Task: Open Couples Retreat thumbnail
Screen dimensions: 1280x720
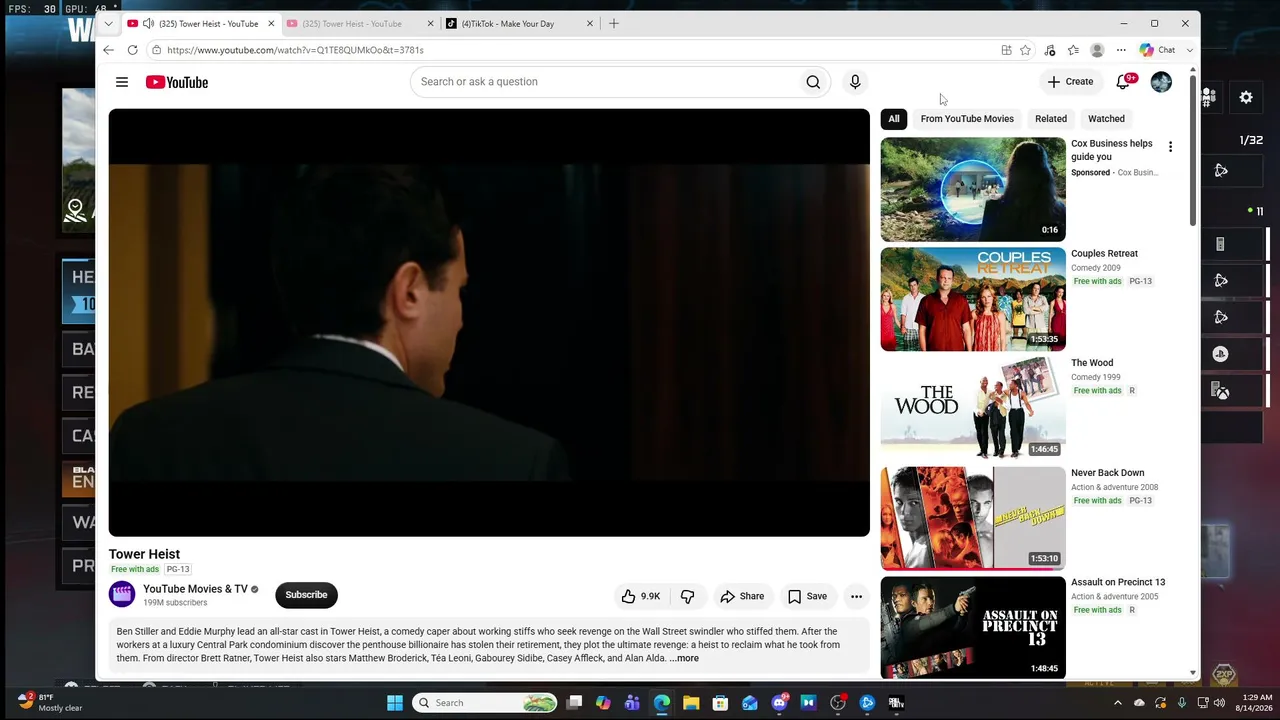Action: (973, 300)
